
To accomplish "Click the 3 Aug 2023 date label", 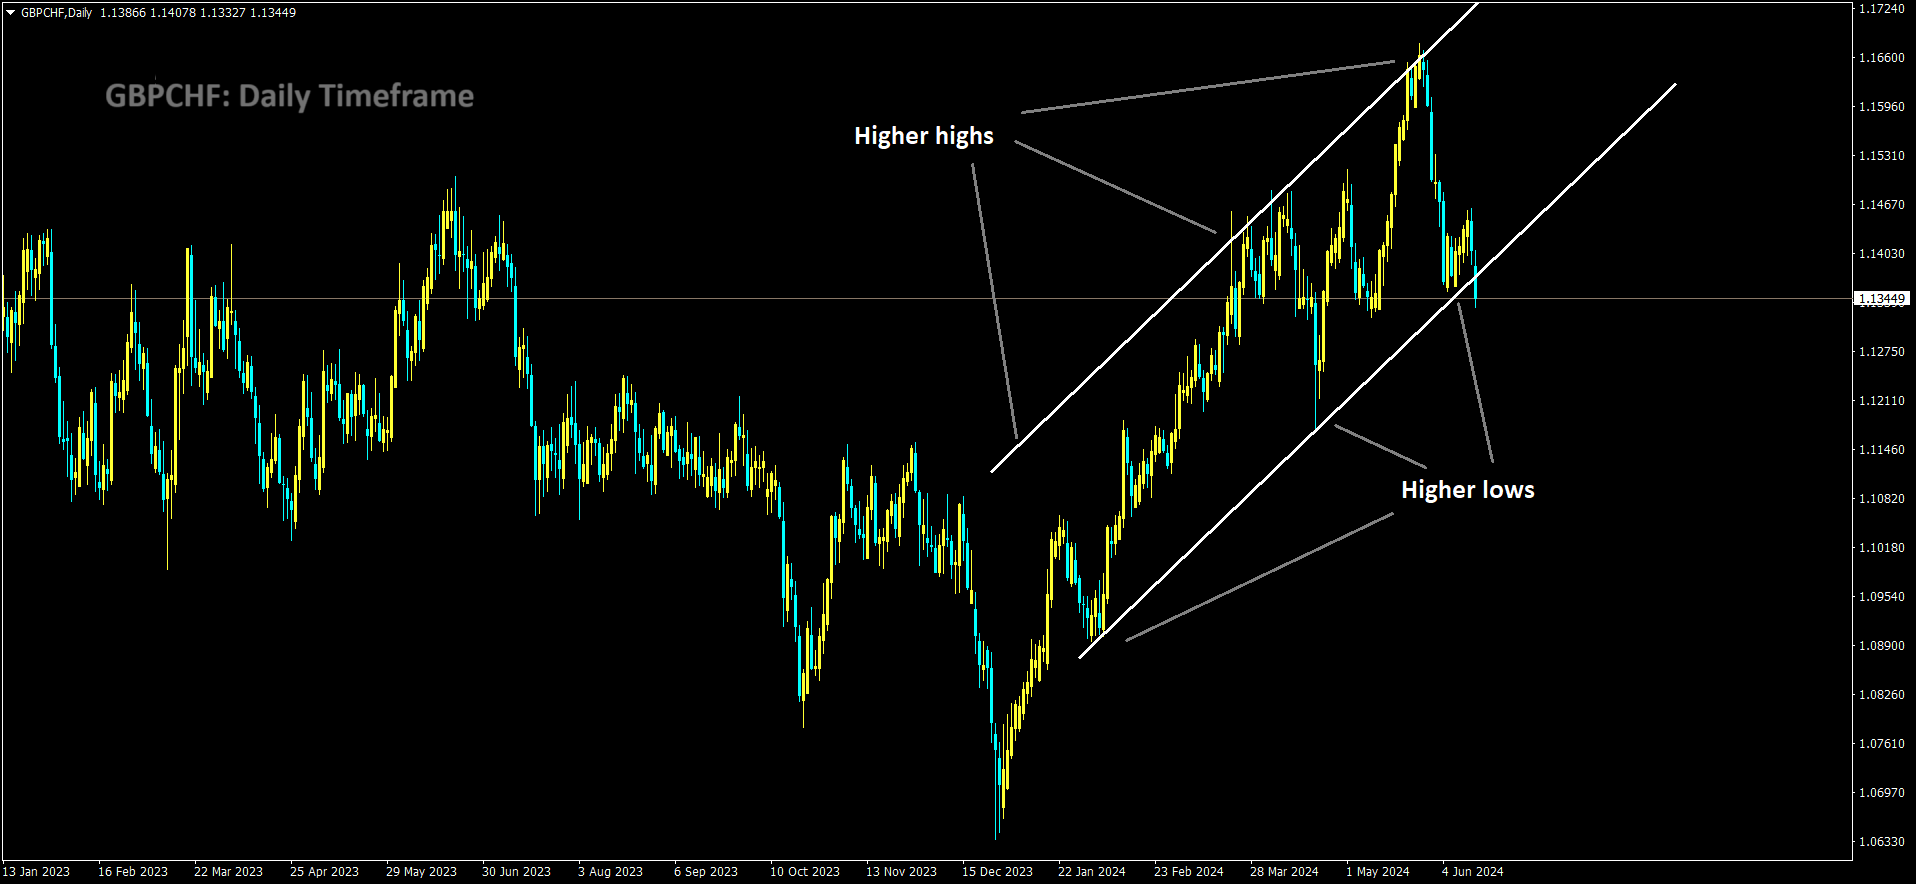I will pos(610,872).
